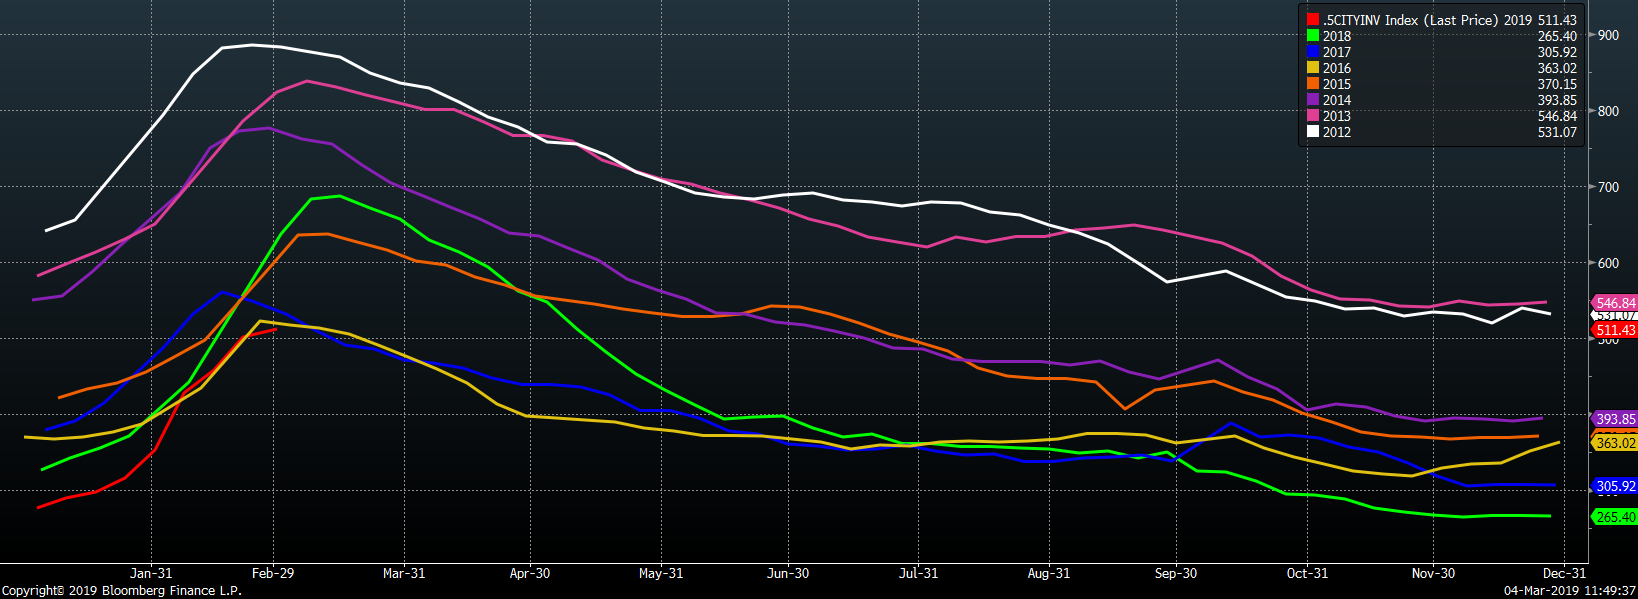Select the purple 393.85 price tag
The height and width of the screenshot is (599, 1638).
1615,419
